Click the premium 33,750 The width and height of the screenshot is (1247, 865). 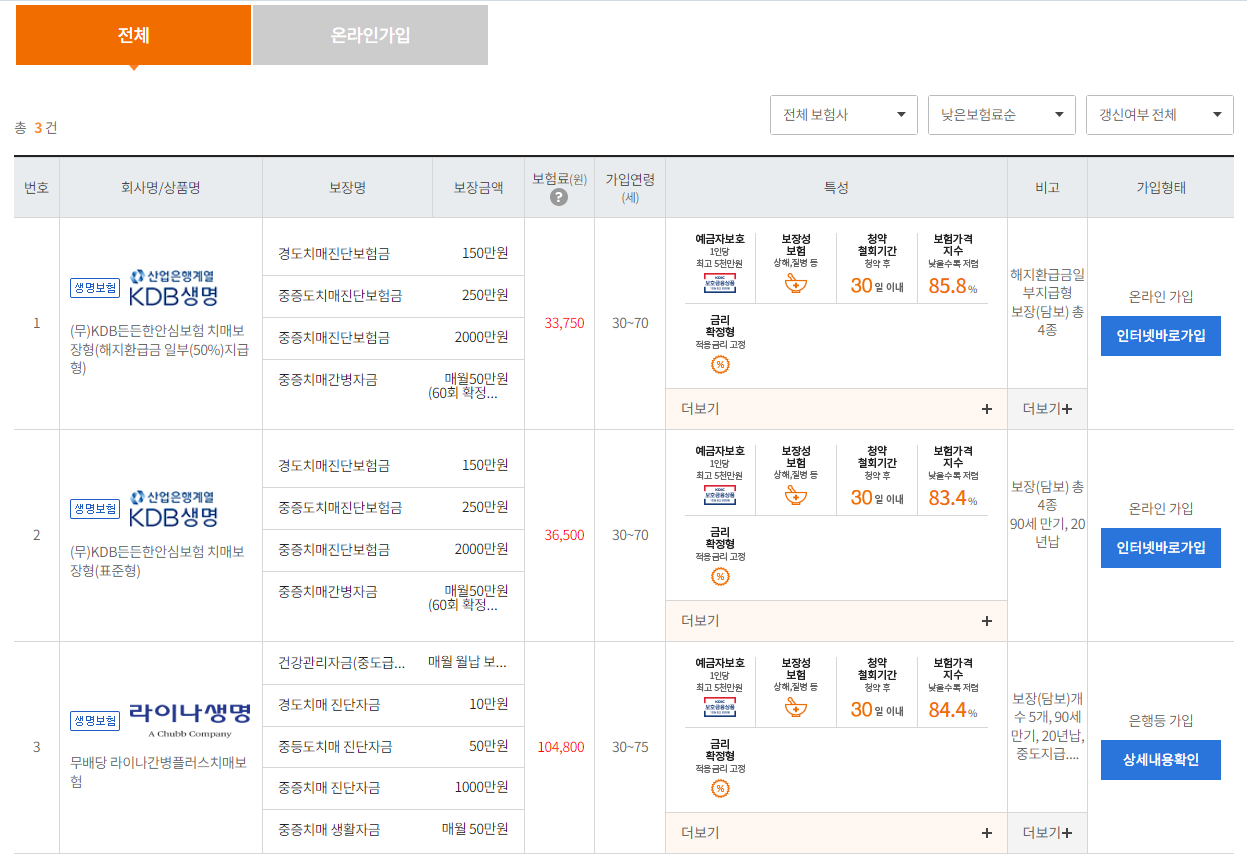[x=564, y=323]
